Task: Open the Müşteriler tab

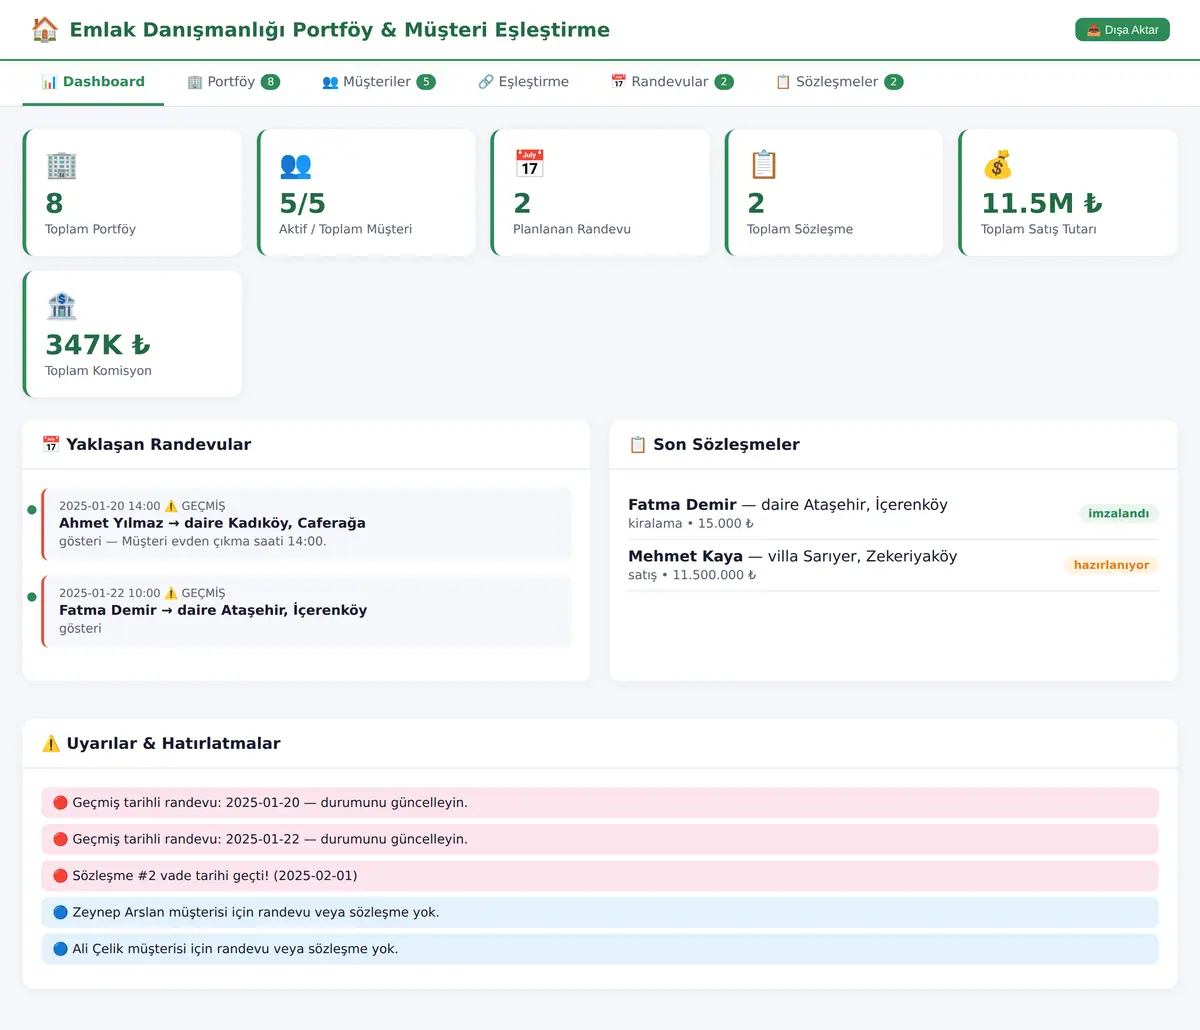Action: [x=379, y=82]
